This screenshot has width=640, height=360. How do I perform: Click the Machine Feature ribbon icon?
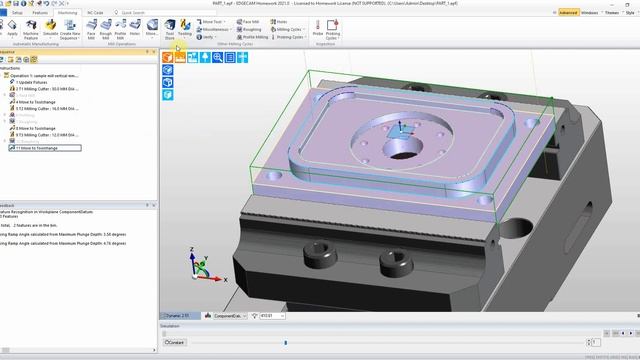[31, 29]
